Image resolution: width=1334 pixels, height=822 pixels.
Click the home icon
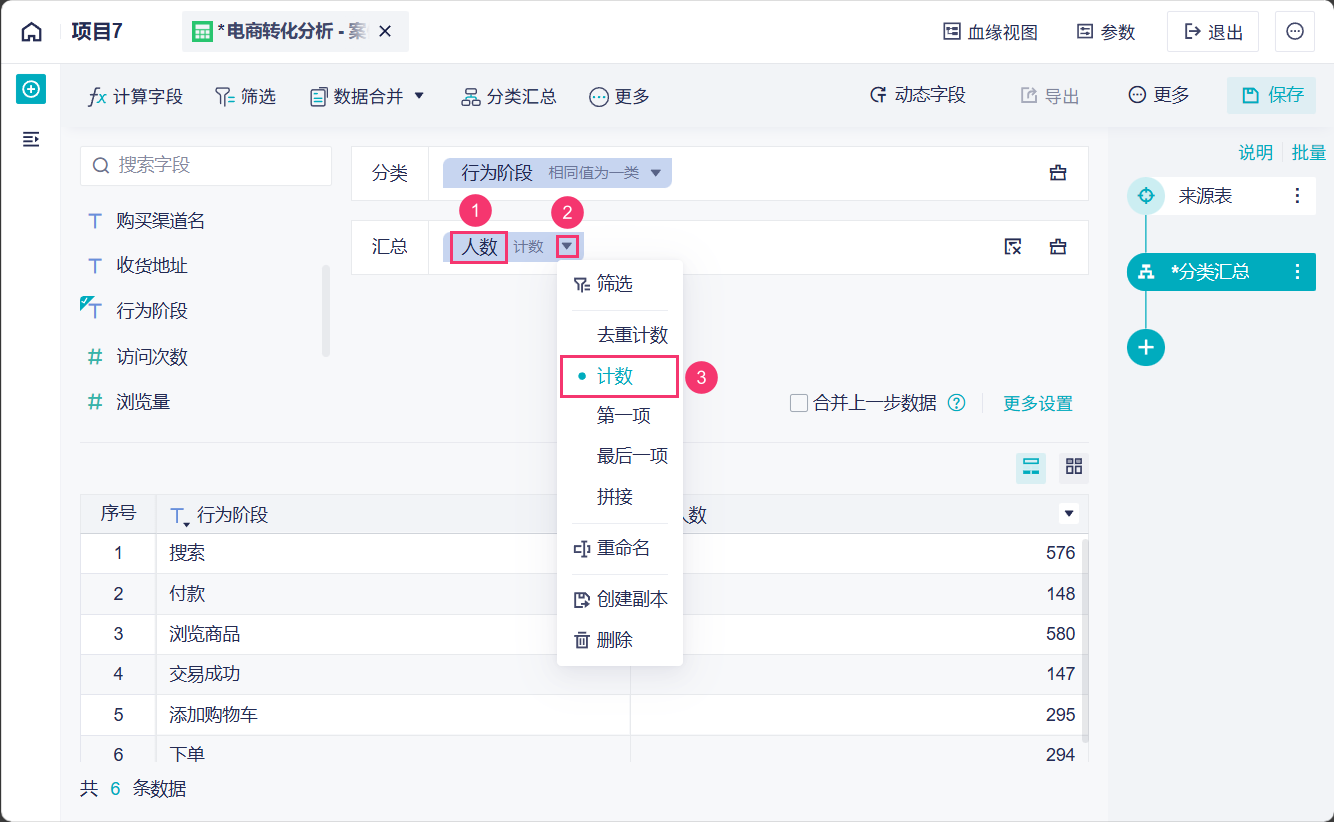(x=32, y=32)
